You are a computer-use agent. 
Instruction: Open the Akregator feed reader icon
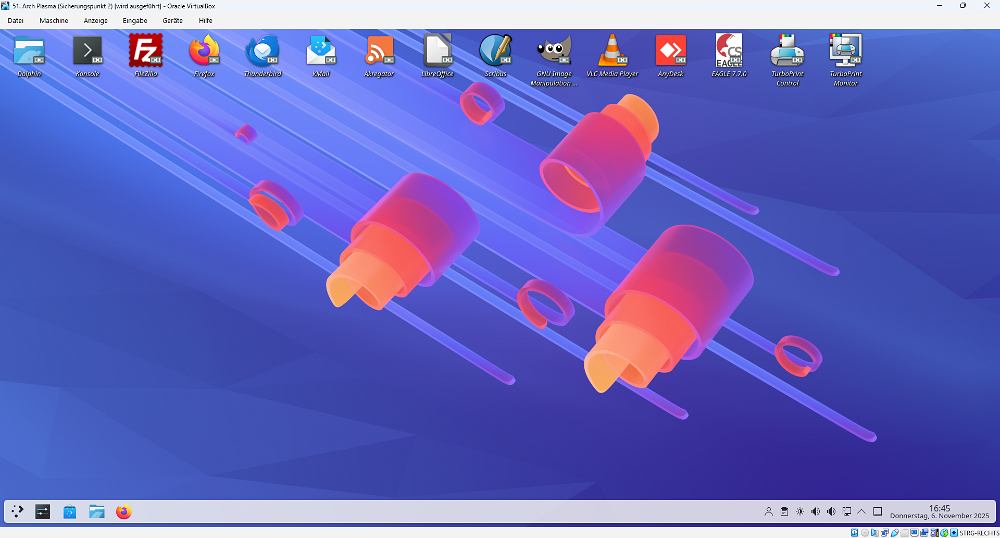click(379, 50)
